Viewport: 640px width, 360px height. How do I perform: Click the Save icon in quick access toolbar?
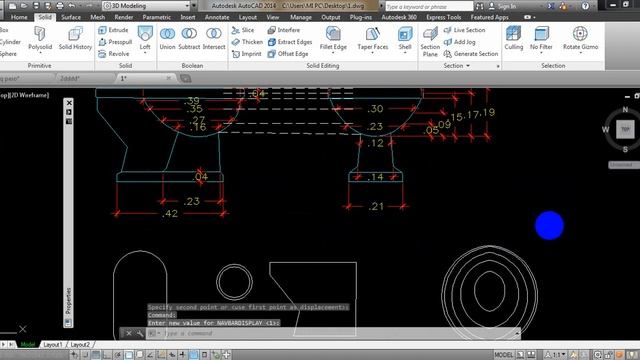click(36, 6)
